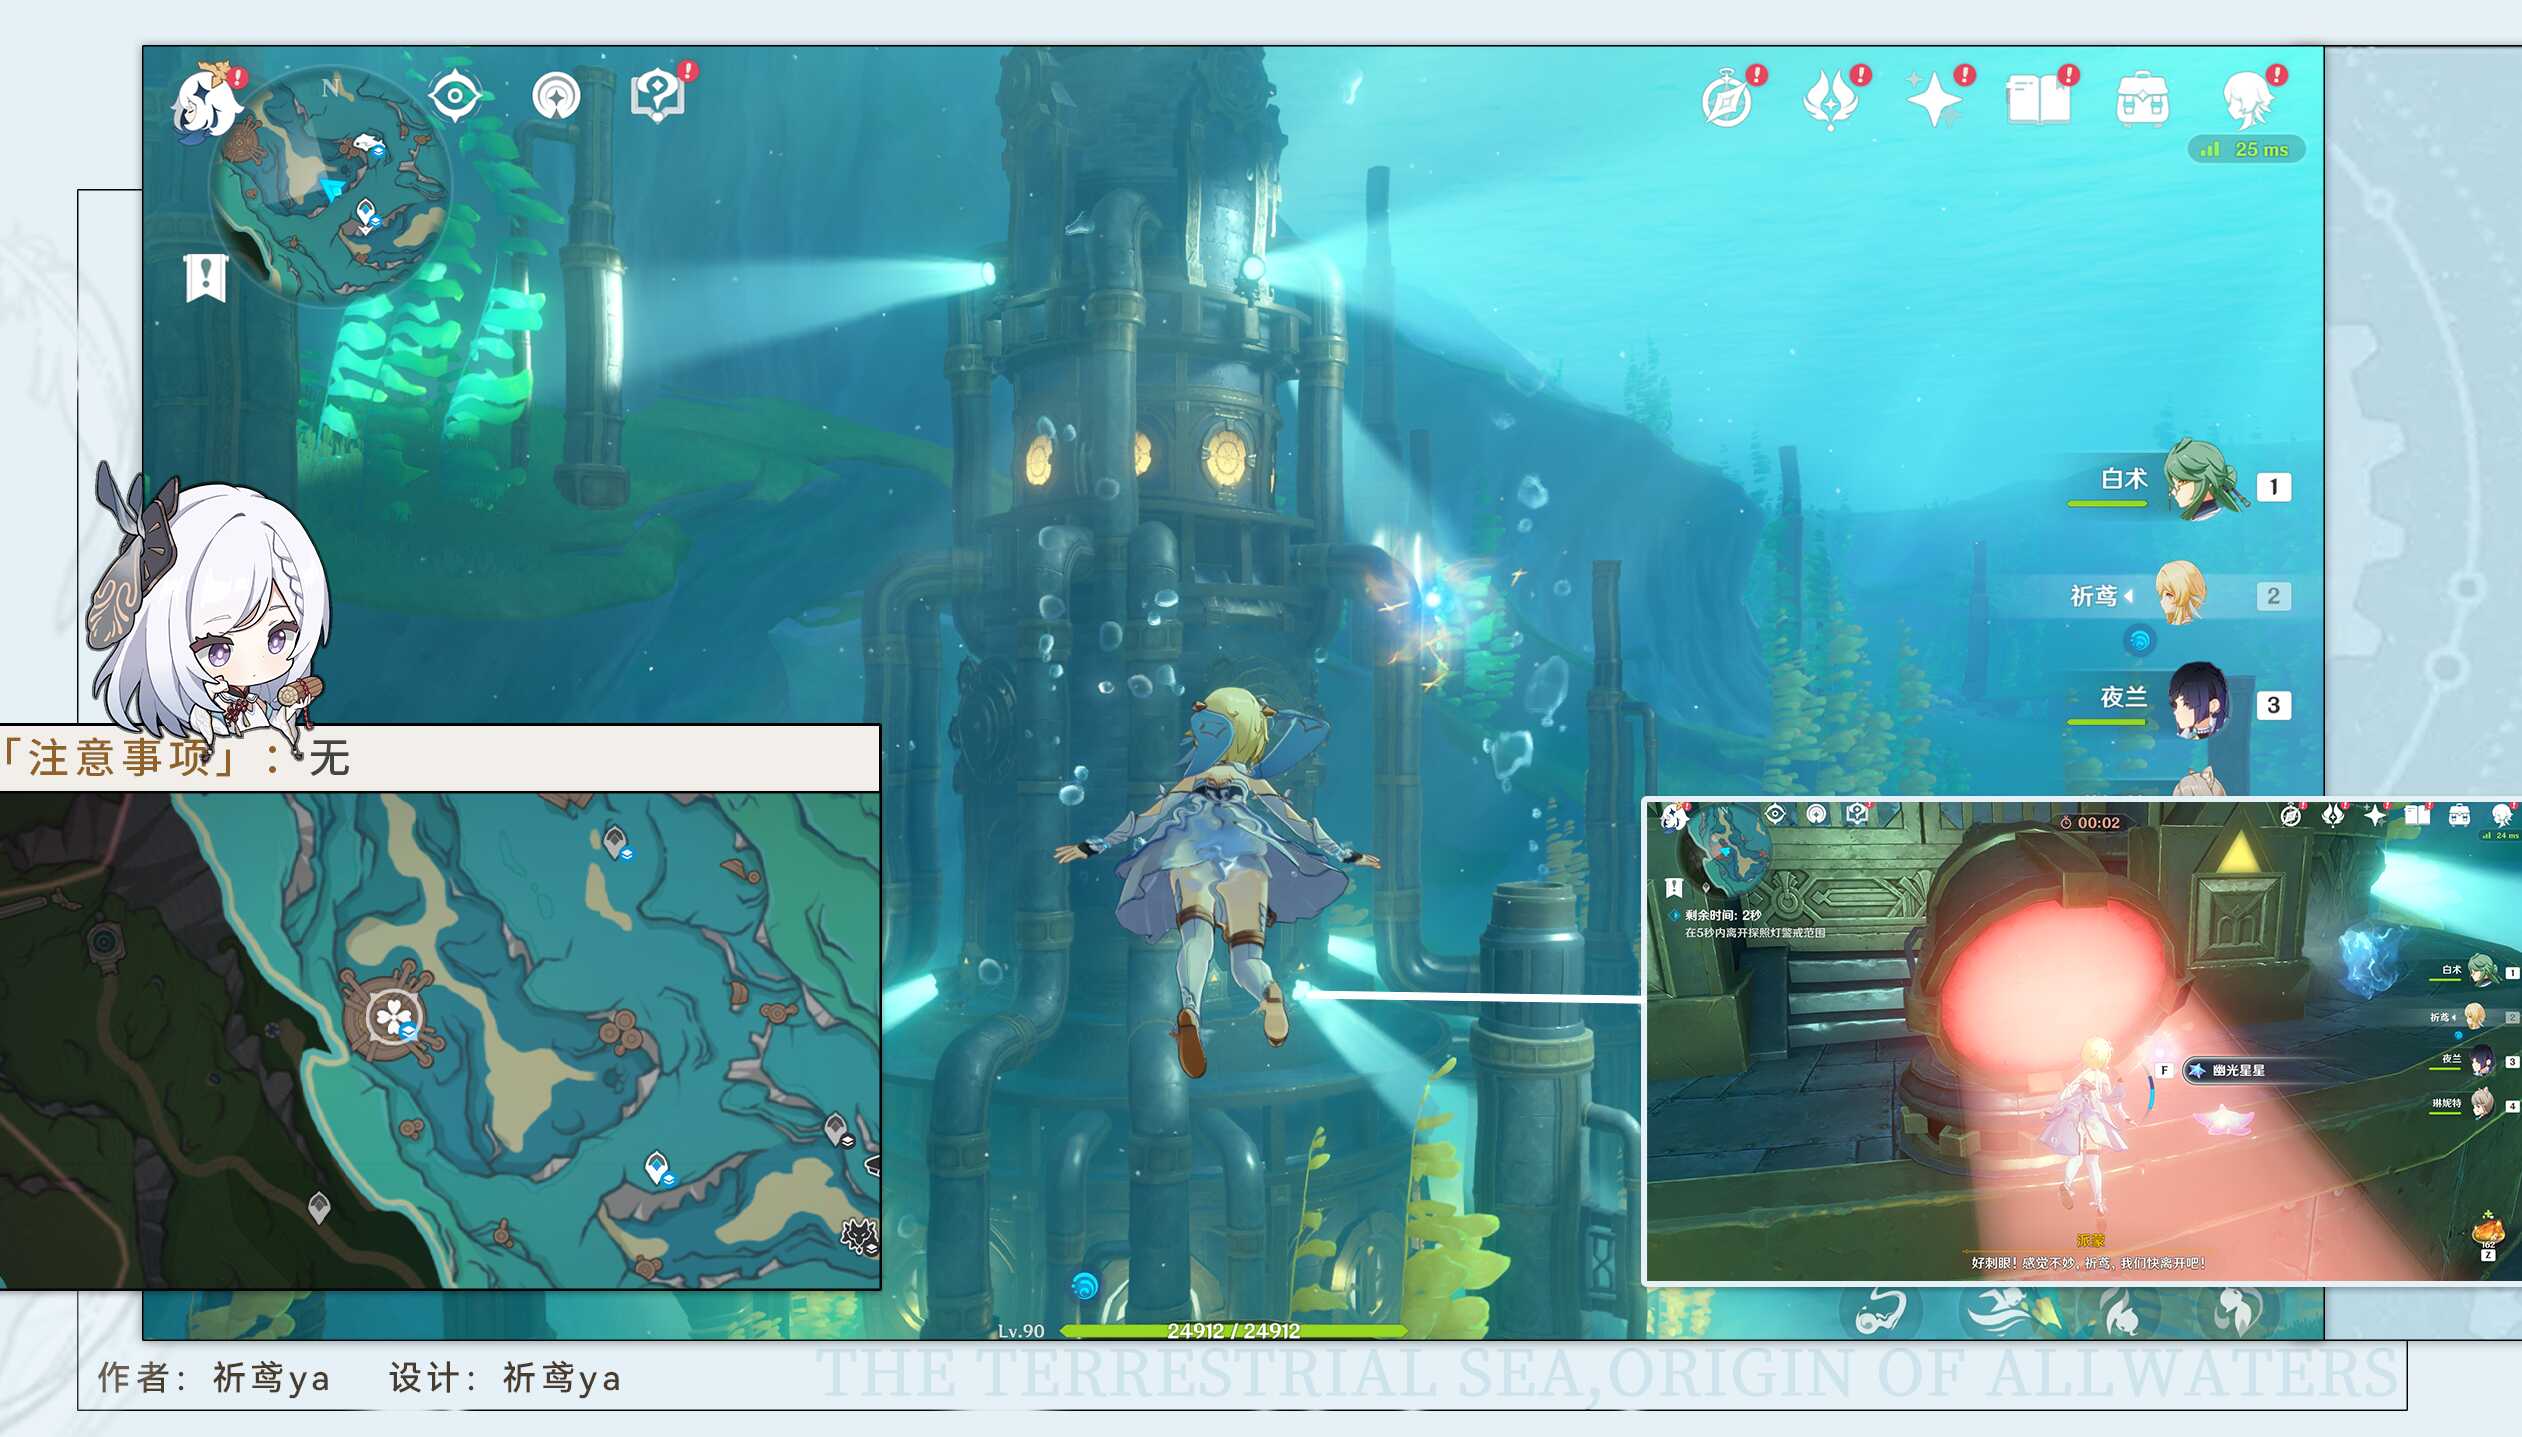
Task: Select the flower statue marker on map inset
Action: (393, 1017)
